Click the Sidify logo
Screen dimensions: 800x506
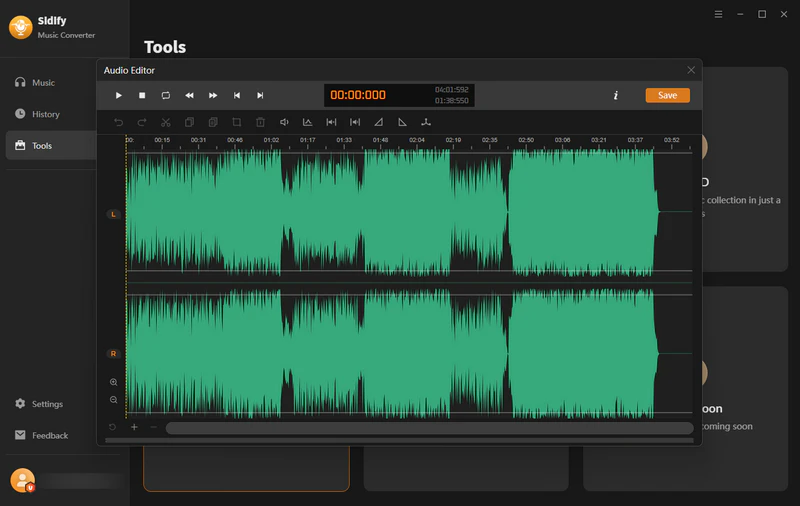pyautogui.click(x=20, y=27)
